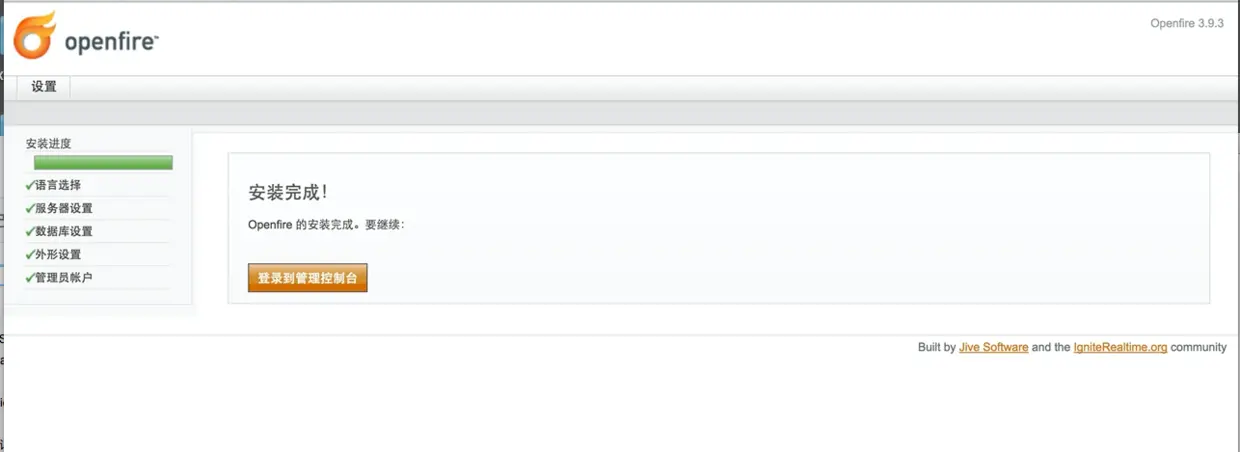The image size is (1240, 452).
Task: Click the green checkmark beside 服务器设置
Action: pos(30,208)
